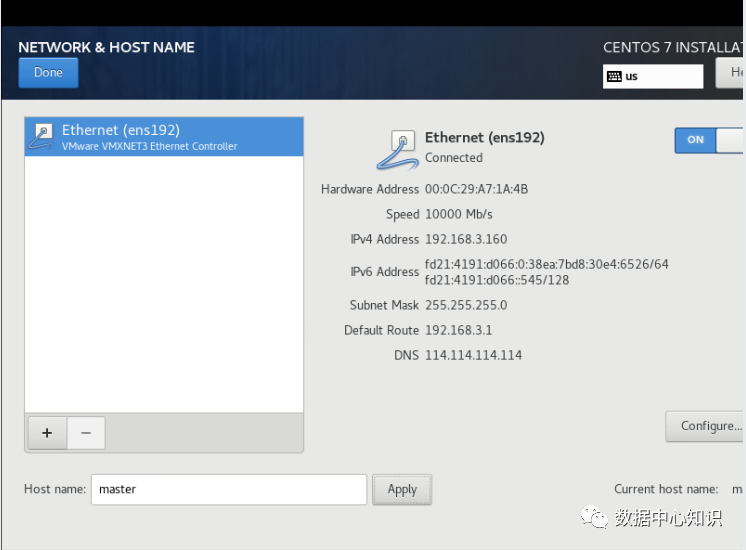Add a new network device with plus
Viewport: 746px width, 550px height.
(47, 433)
